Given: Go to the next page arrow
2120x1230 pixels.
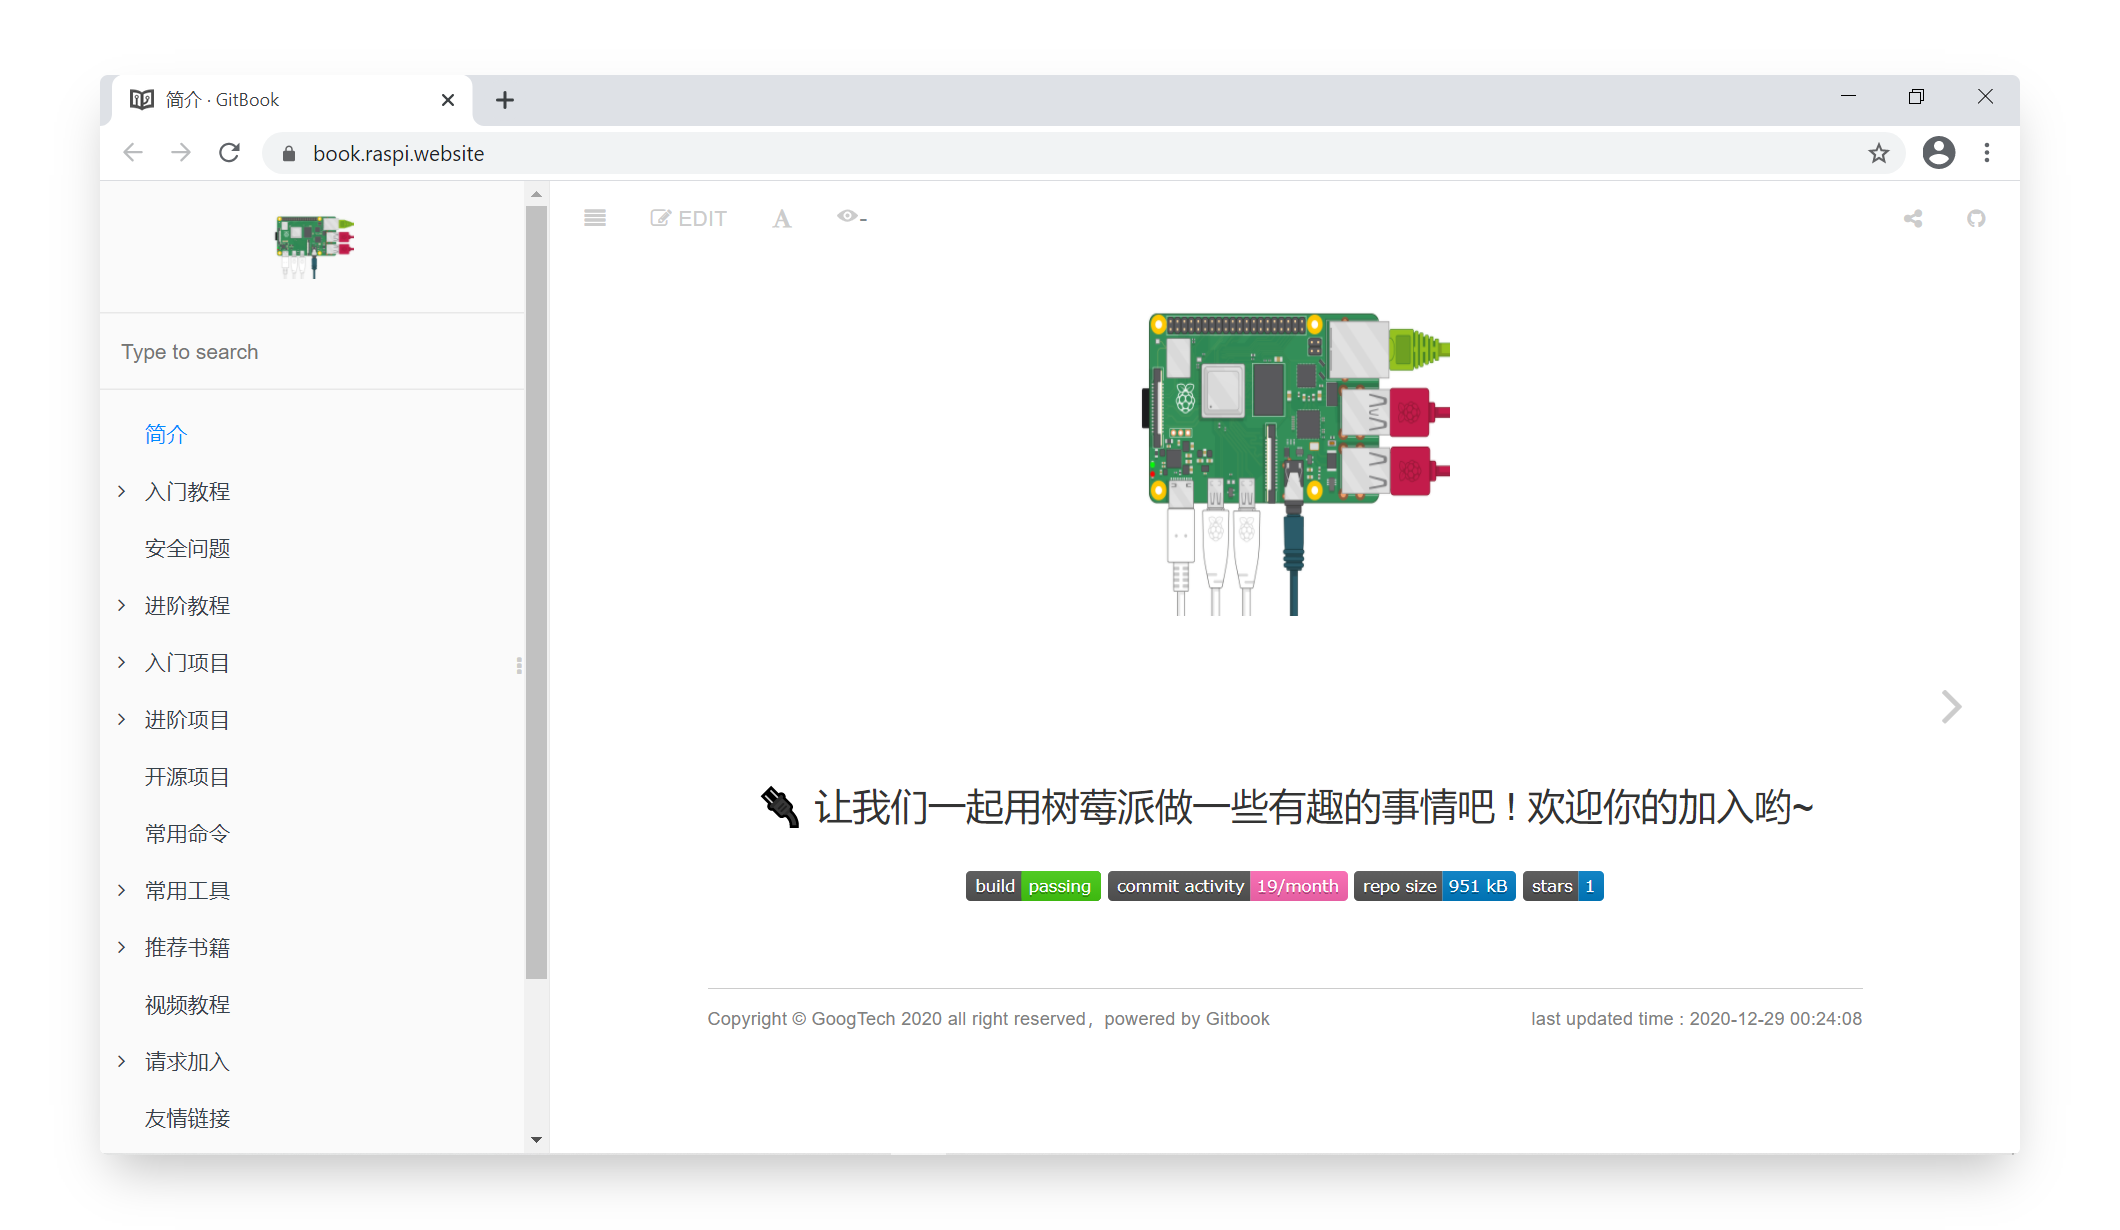Looking at the screenshot, I should click(x=1951, y=707).
